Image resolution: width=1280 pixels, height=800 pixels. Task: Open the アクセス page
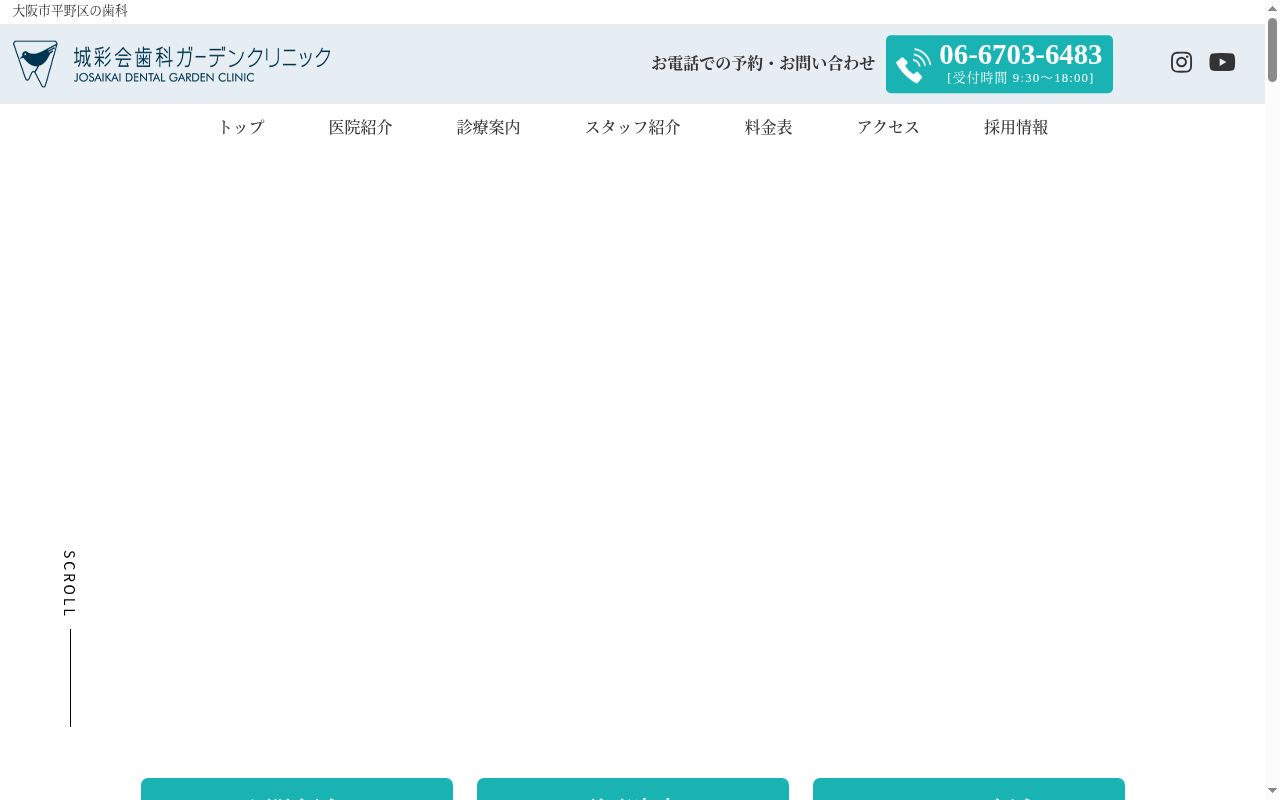pyautogui.click(x=889, y=127)
